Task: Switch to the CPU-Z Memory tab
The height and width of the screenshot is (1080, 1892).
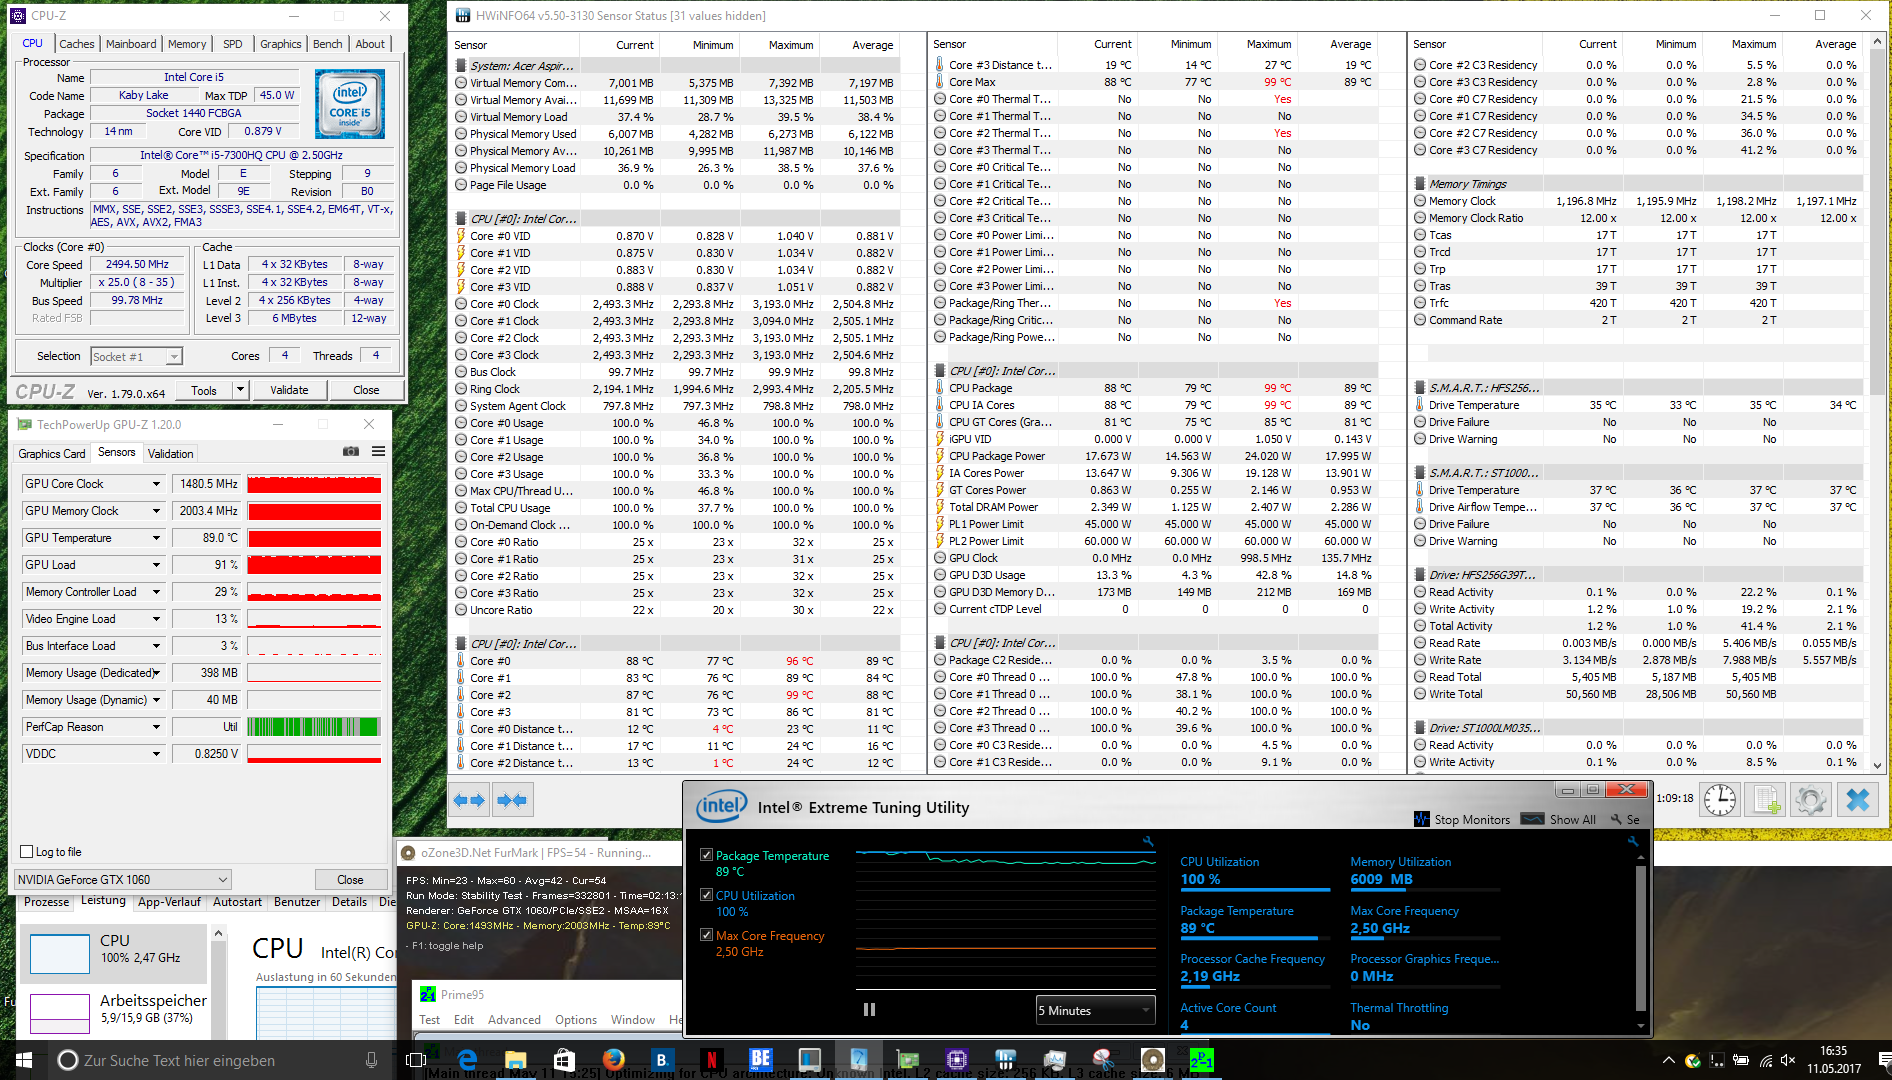Action: pos(187,44)
